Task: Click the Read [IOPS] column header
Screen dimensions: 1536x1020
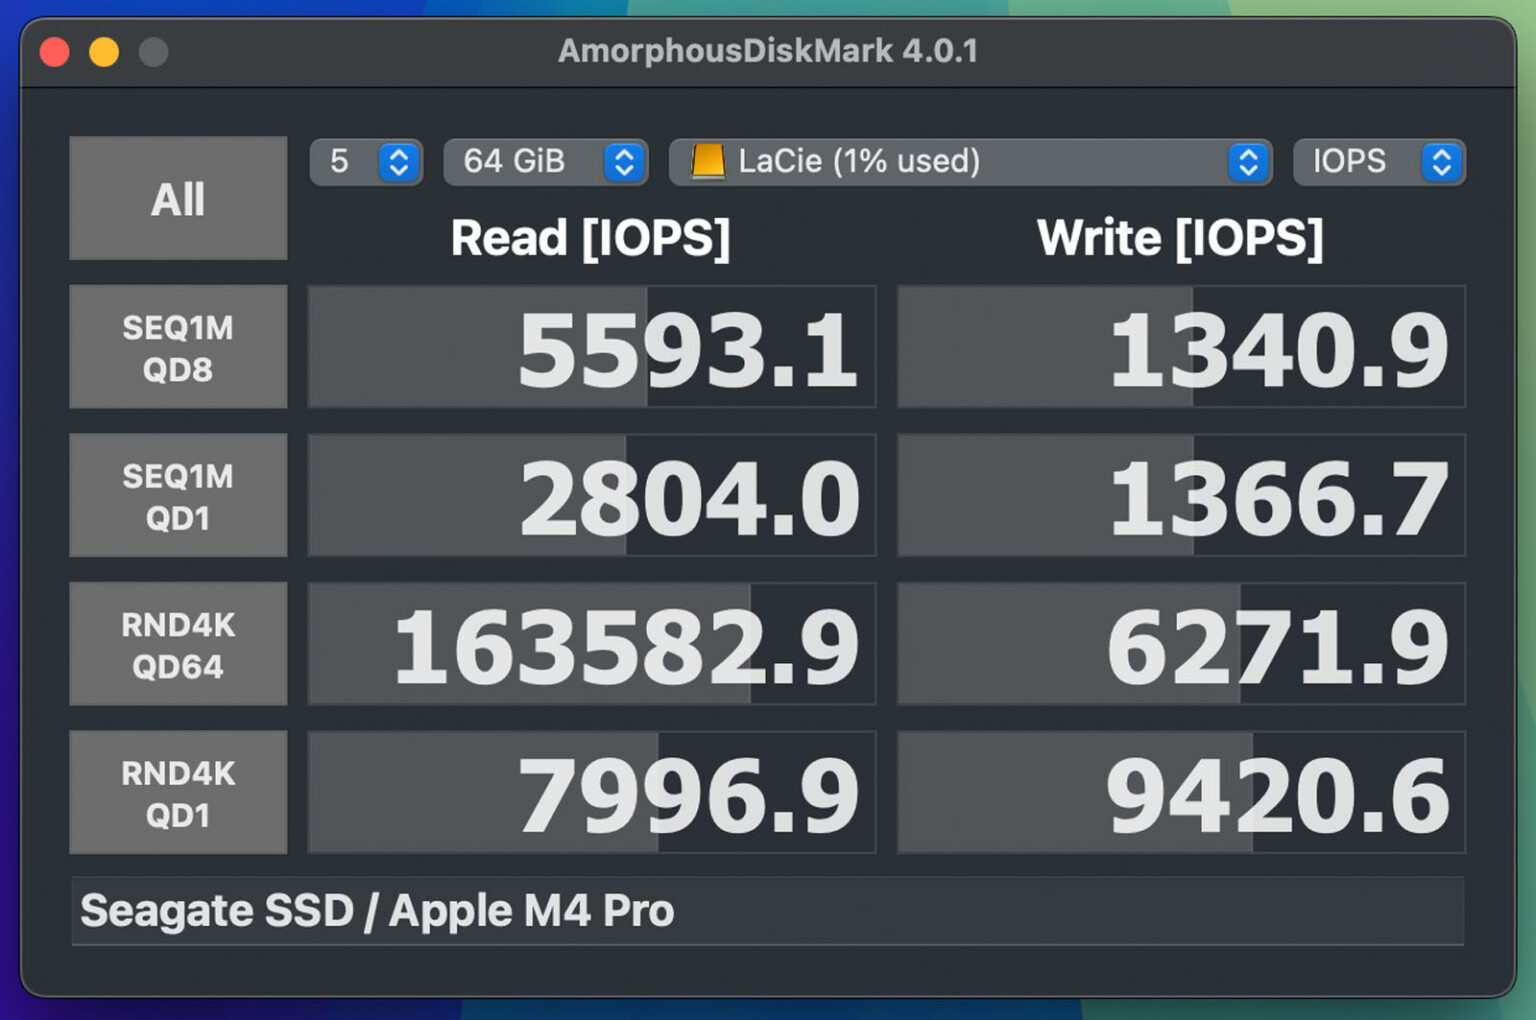Action: pos(591,239)
